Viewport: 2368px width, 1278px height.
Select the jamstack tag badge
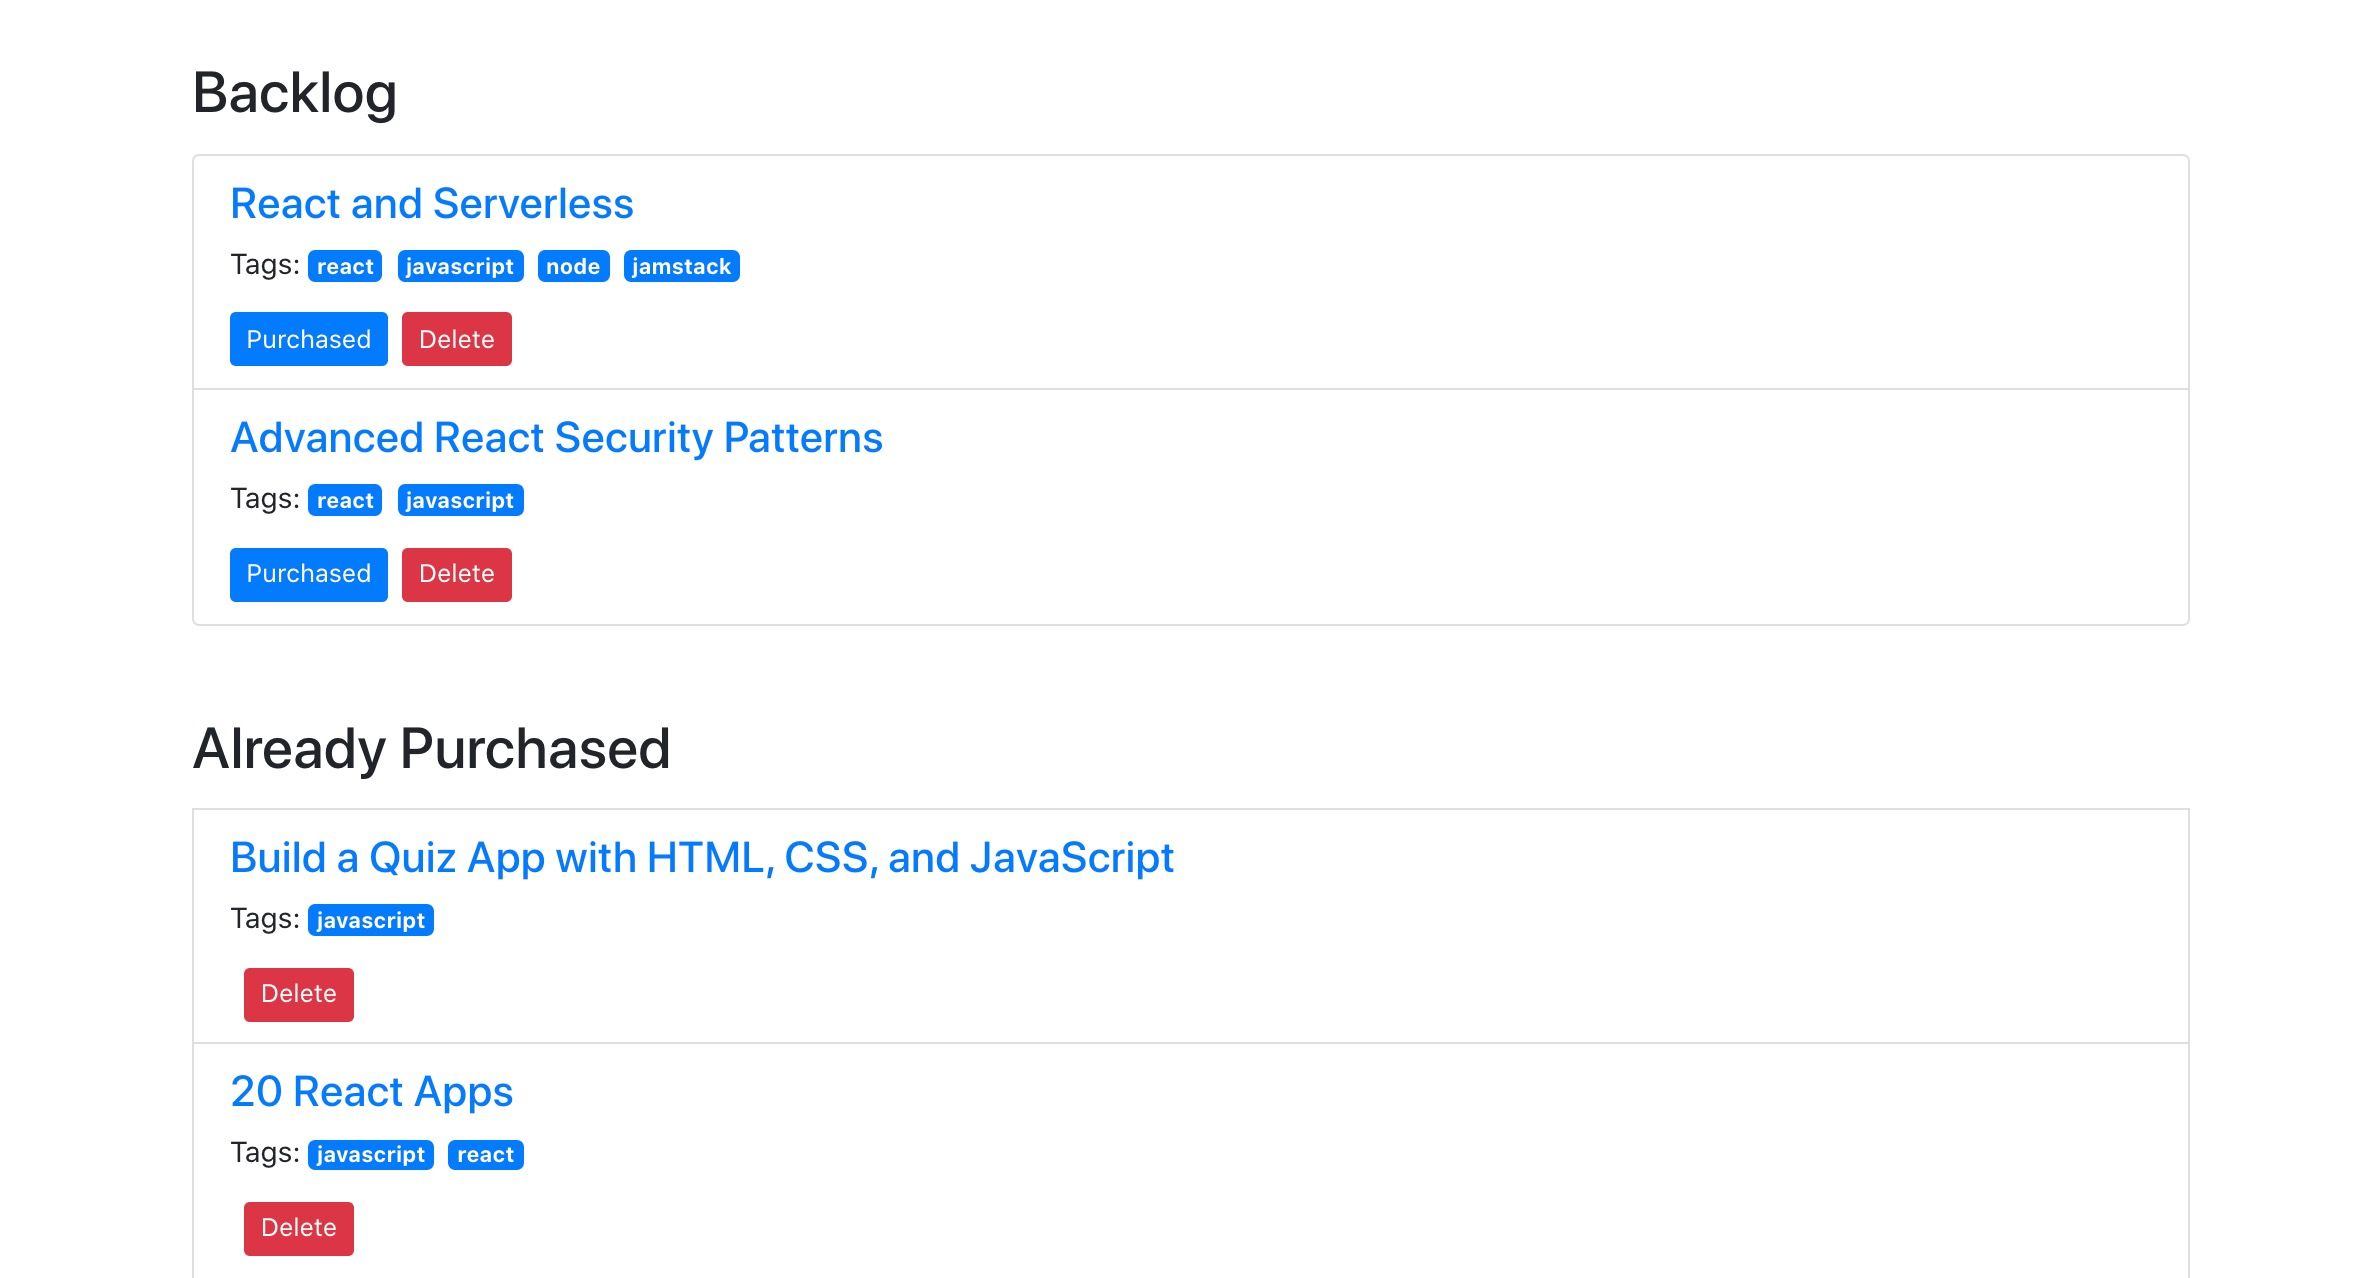point(682,266)
